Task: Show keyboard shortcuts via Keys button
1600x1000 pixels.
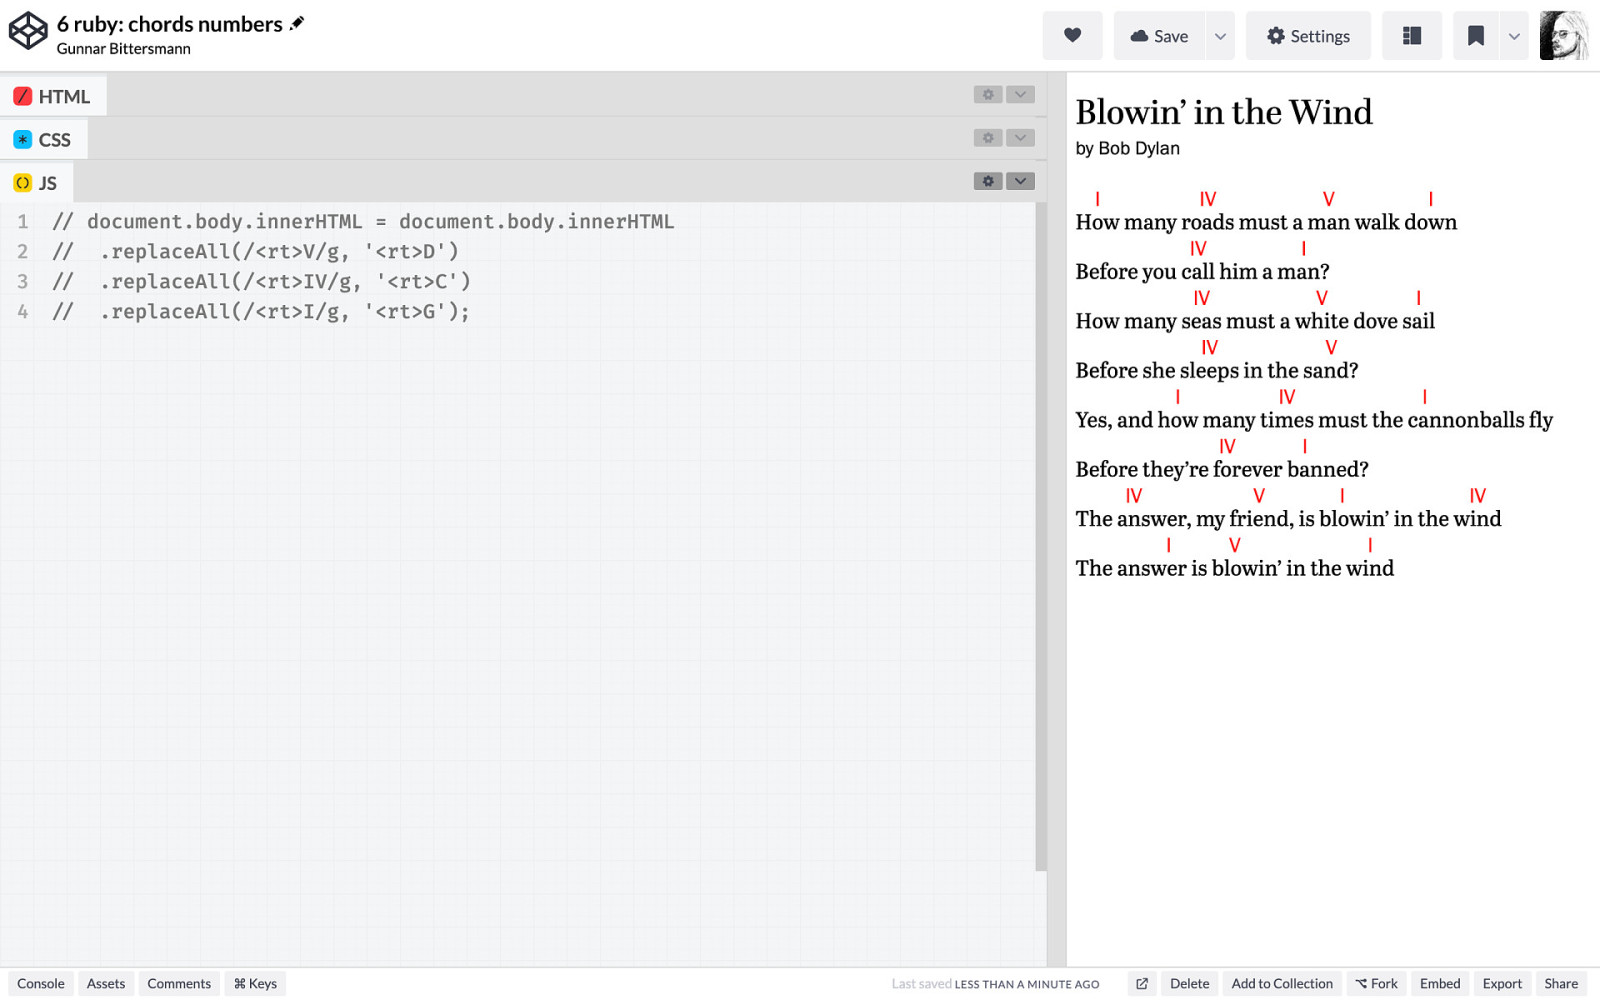Action: pos(255,983)
